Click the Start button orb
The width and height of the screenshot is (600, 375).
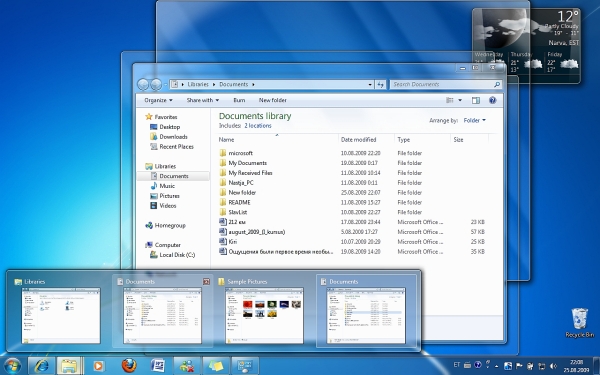tap(12, 366)
